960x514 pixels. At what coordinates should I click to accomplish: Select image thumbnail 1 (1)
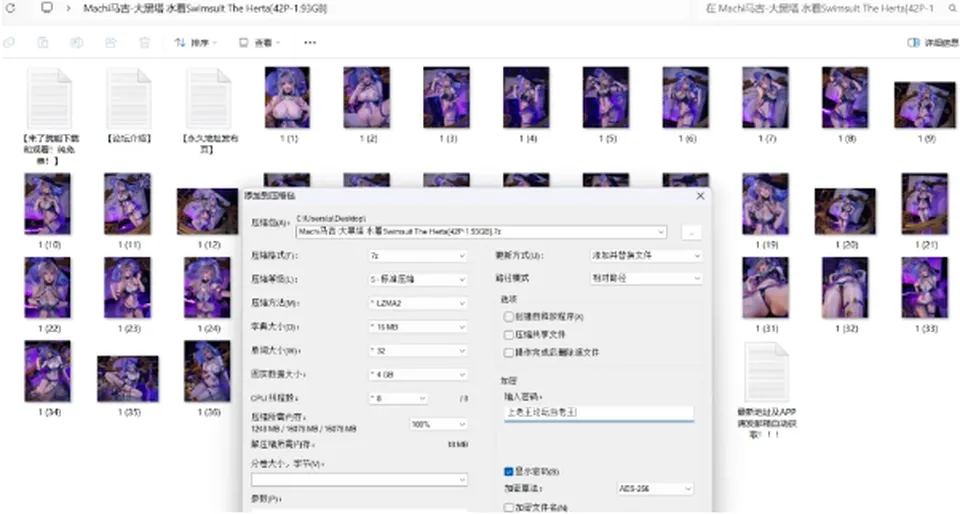click(x=288, y=98)
